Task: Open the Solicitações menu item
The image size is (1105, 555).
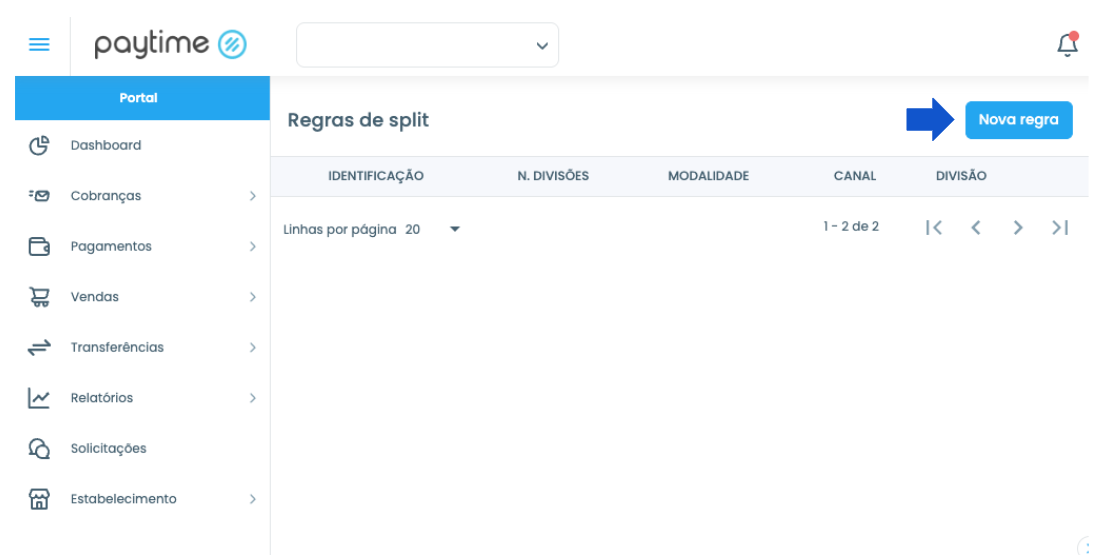Action: click(142, 449)
